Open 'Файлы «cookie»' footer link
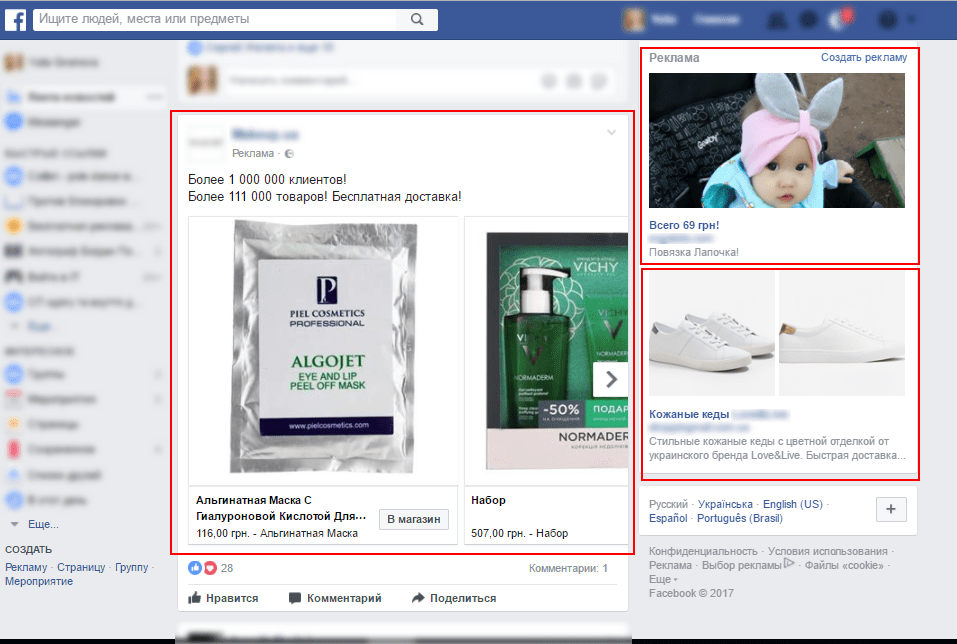 pos(844,565)
